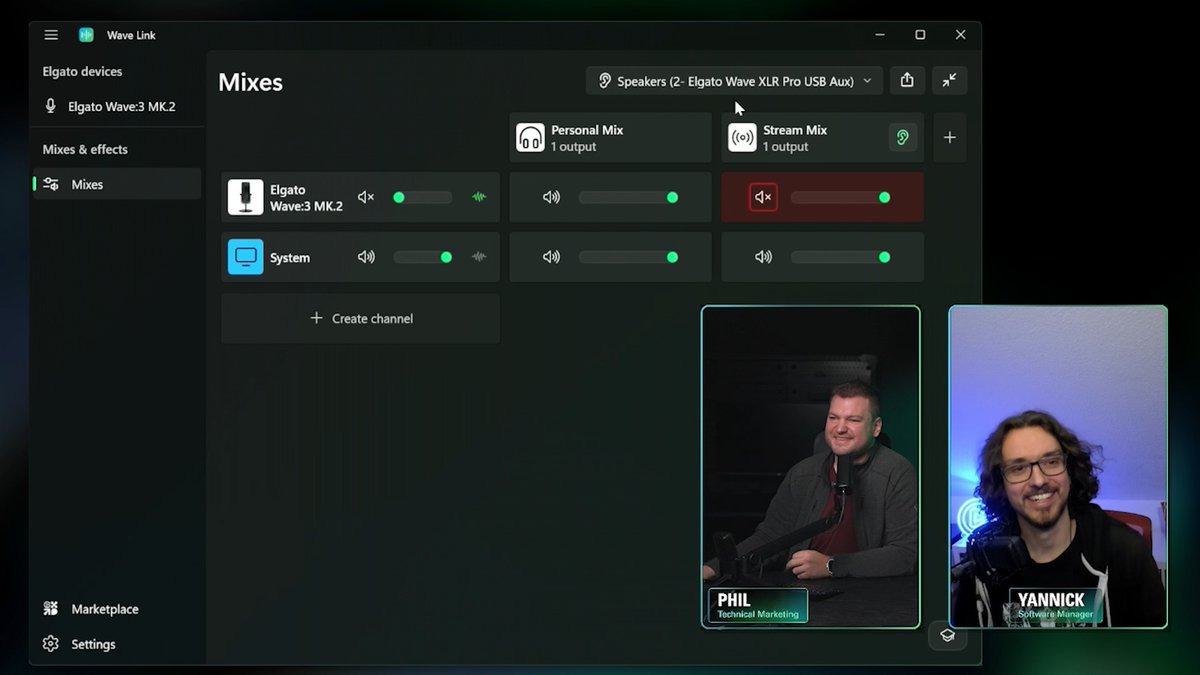Viewport: 1200px width, 675px height.
Task: Click the Mixes page heading
Action: click(x=250, y=82)
